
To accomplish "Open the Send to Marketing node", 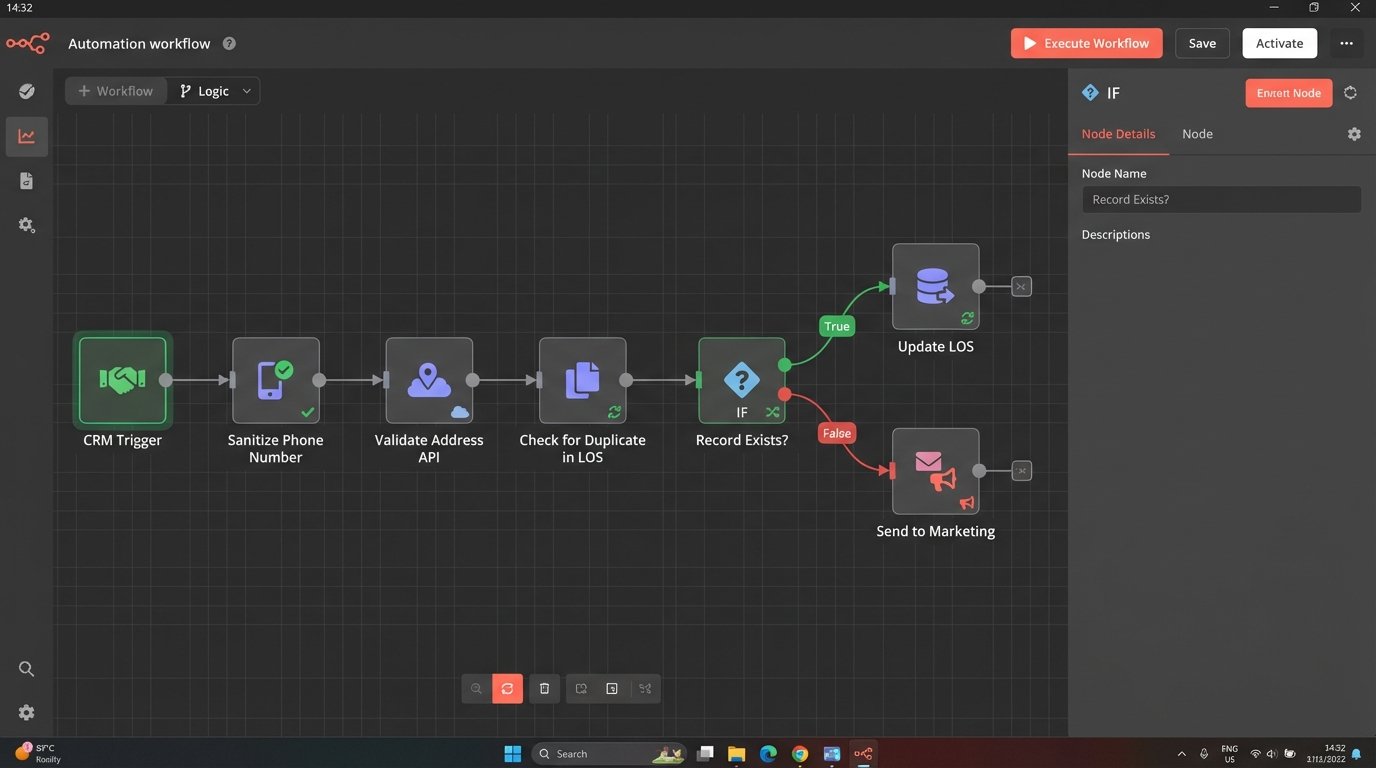I will (x=934, y=470).
